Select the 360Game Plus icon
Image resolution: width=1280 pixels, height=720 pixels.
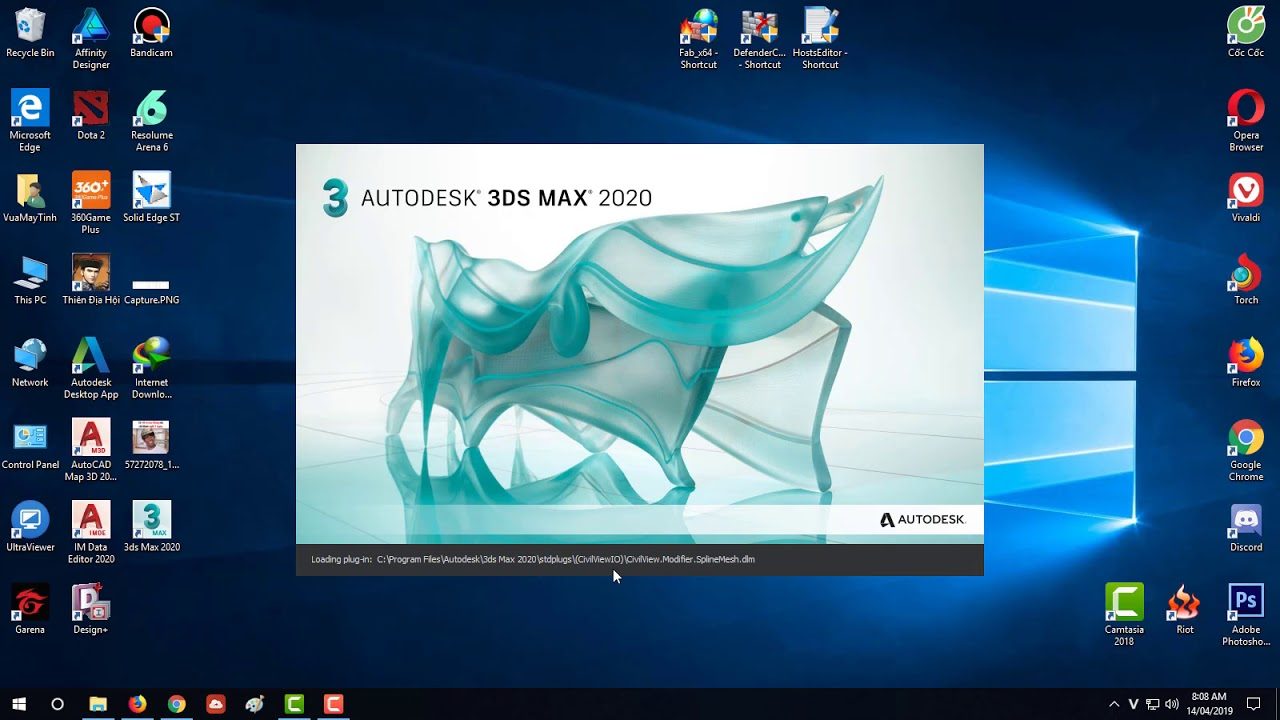(x=91, y=203)
